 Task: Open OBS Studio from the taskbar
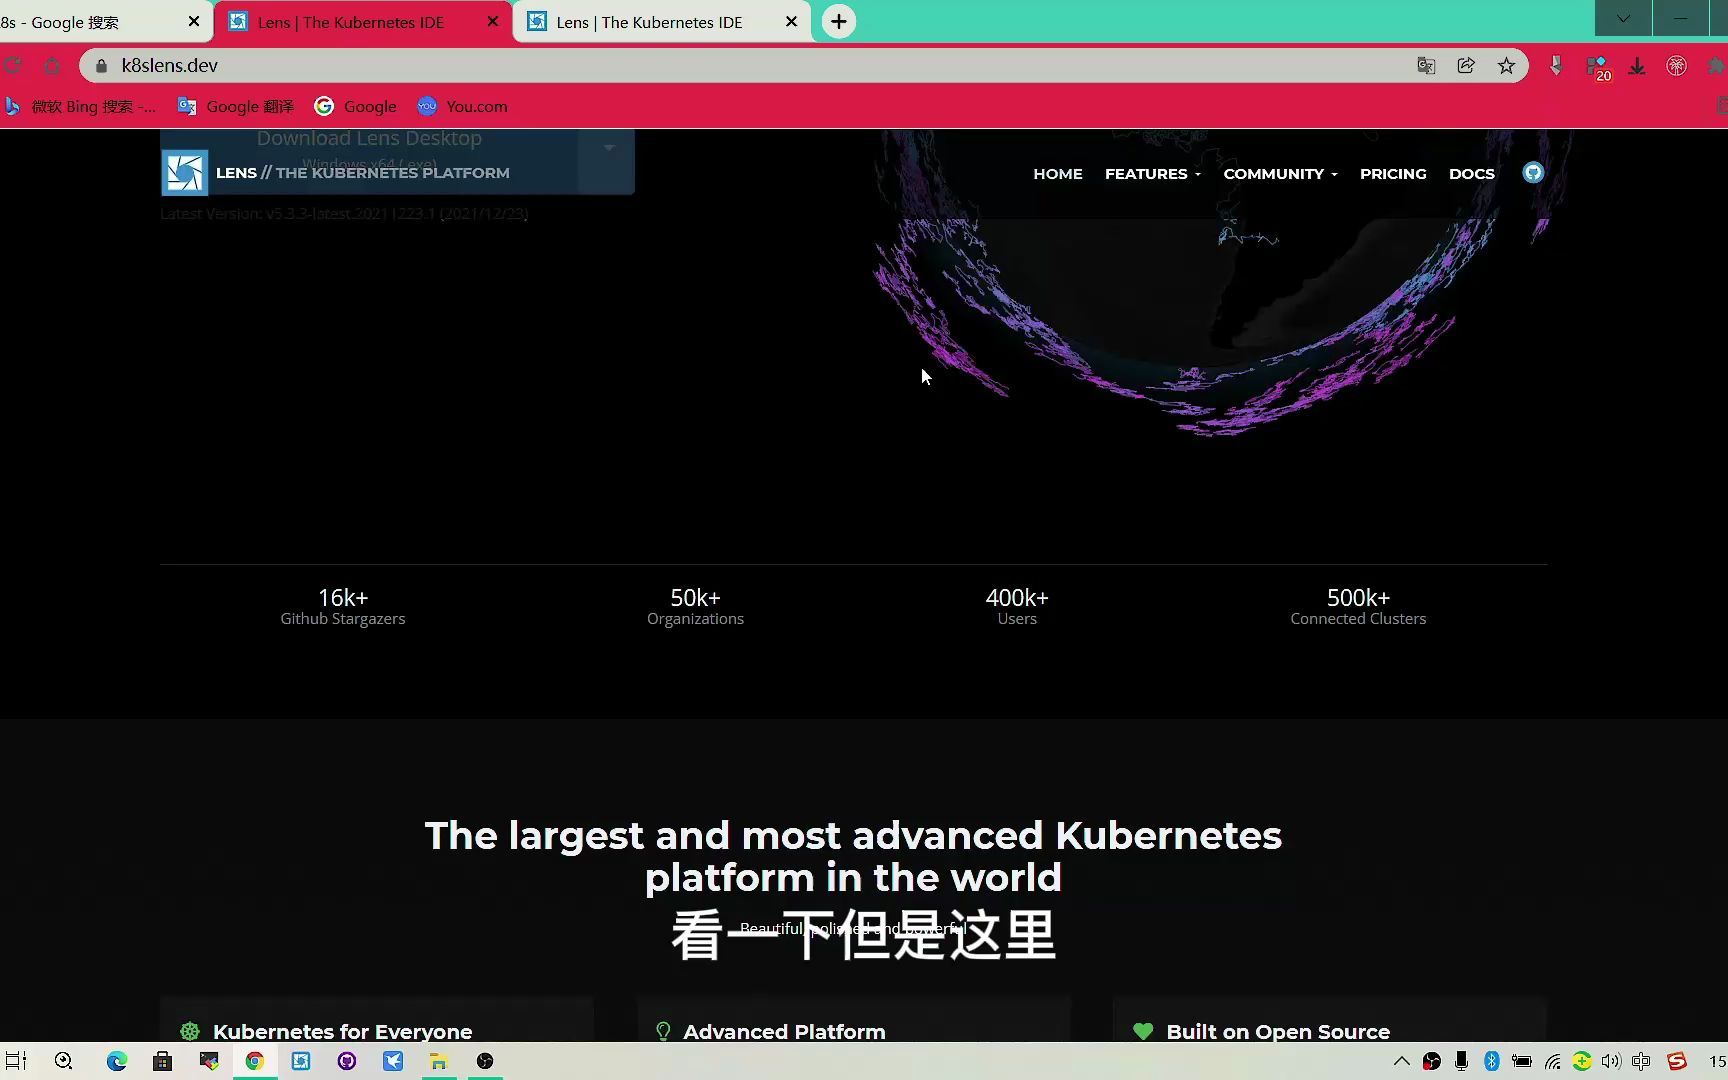click(485, 1061)
